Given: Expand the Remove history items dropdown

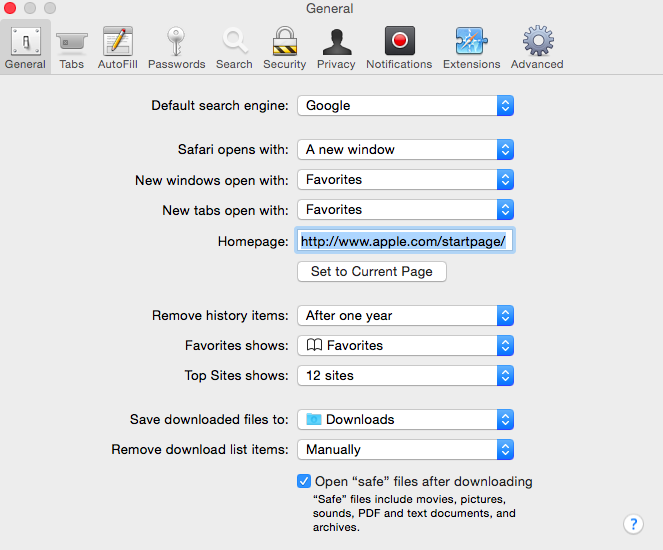Looking at the screenshot, I should coord(405,316).
